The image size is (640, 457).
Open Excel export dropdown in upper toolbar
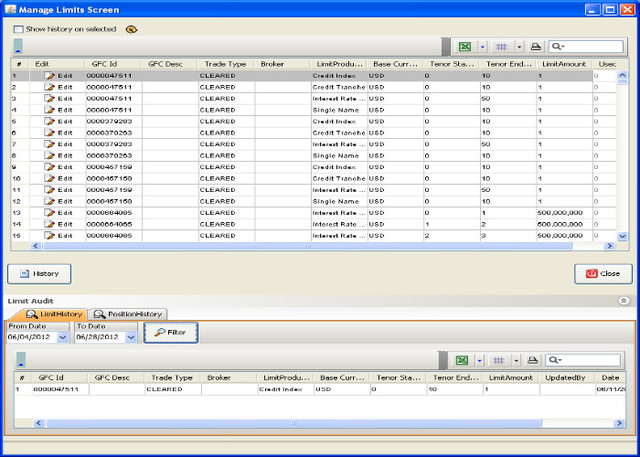(x=482, y=47)
